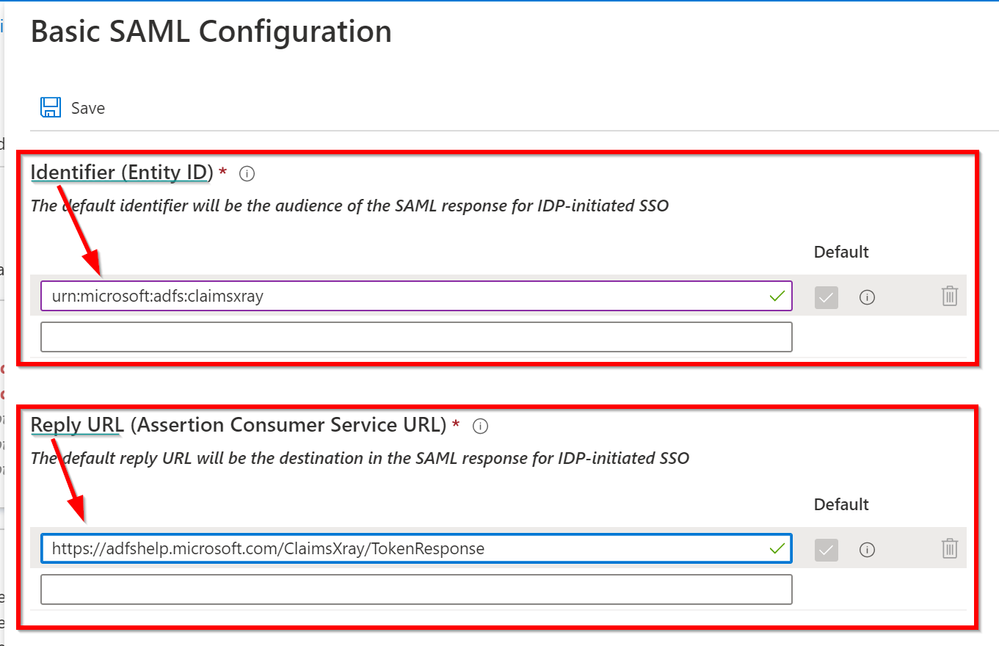999x646 pixels.
Task: Click the Reply URL section label
Action: (x=238, y=425)
